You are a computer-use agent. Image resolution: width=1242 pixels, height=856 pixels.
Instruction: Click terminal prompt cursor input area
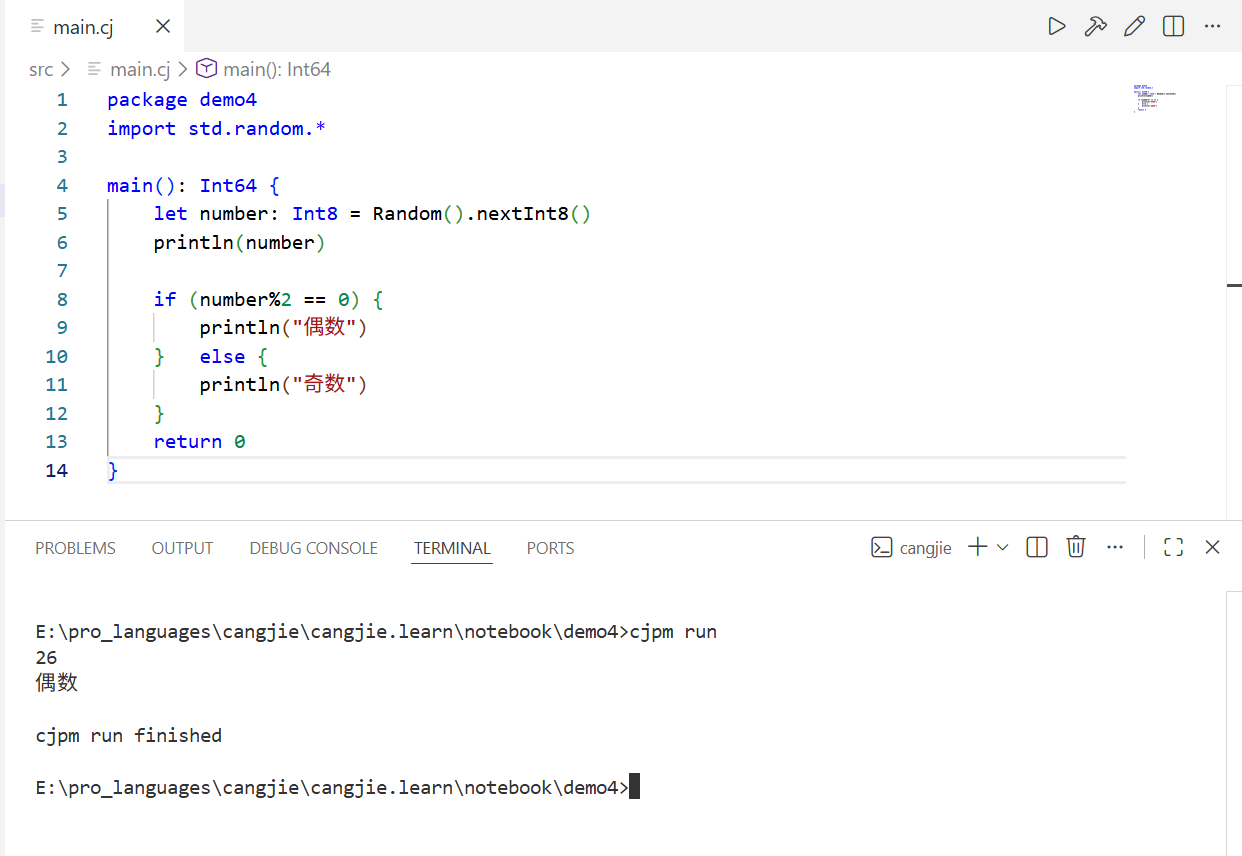click(x=634, y=787)
